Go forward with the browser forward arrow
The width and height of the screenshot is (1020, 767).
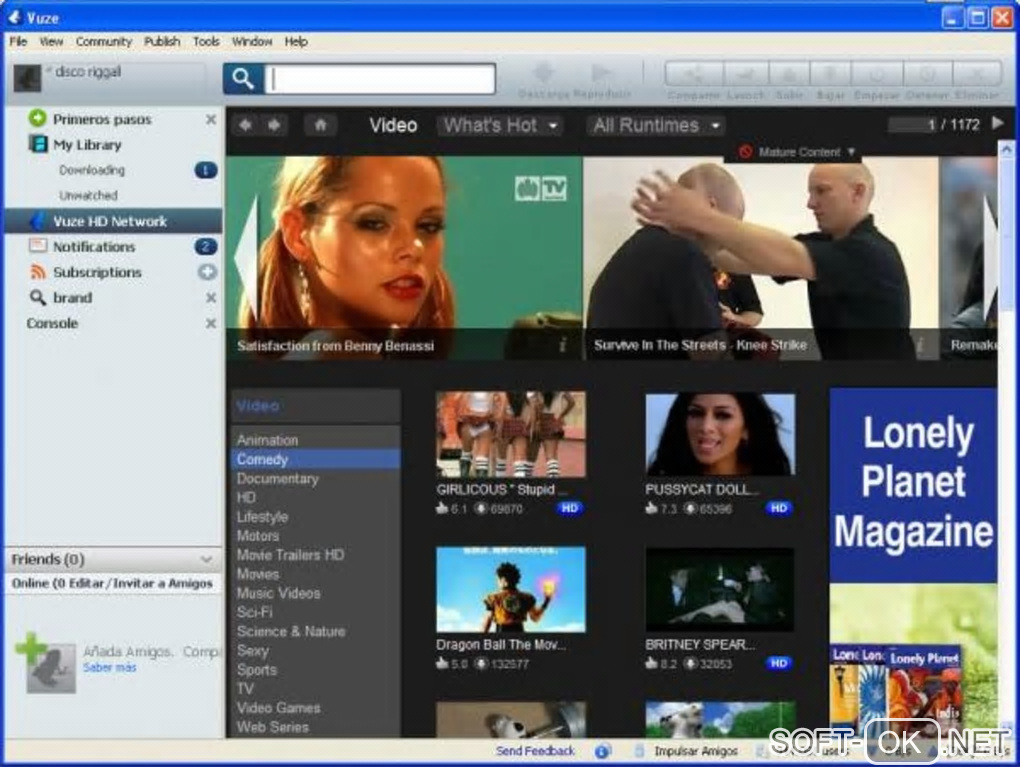pyautogui.click(x=275, y=125)
